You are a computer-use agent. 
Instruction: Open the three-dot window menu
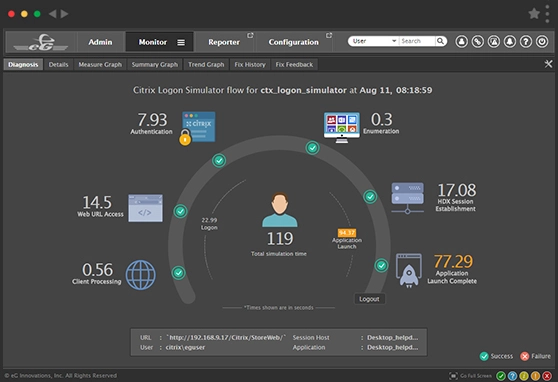tap(547, 14)
